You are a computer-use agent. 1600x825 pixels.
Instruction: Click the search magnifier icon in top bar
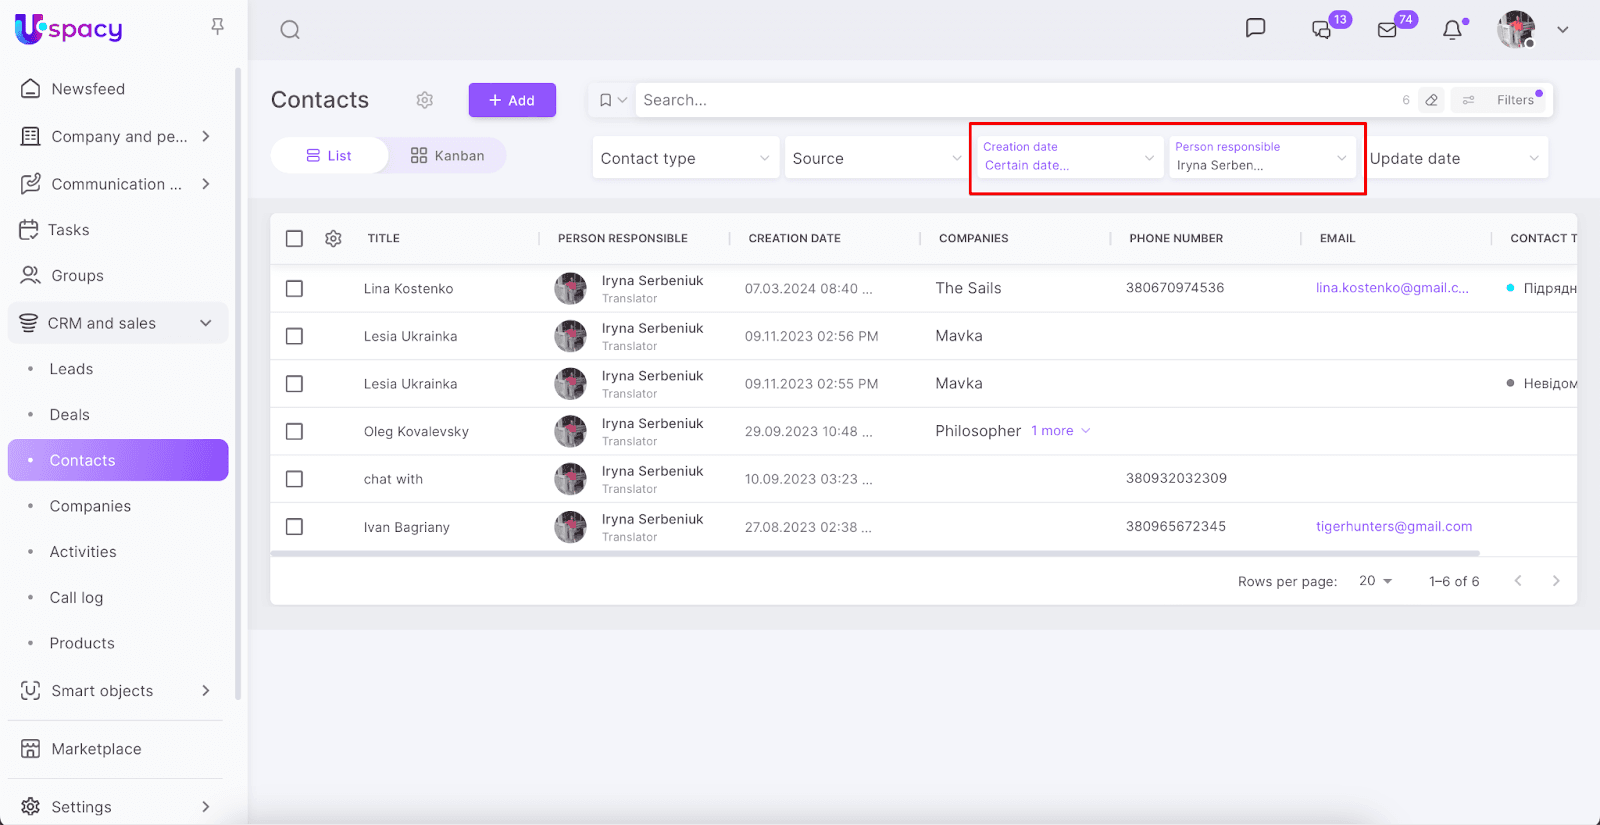click(290, 30)
